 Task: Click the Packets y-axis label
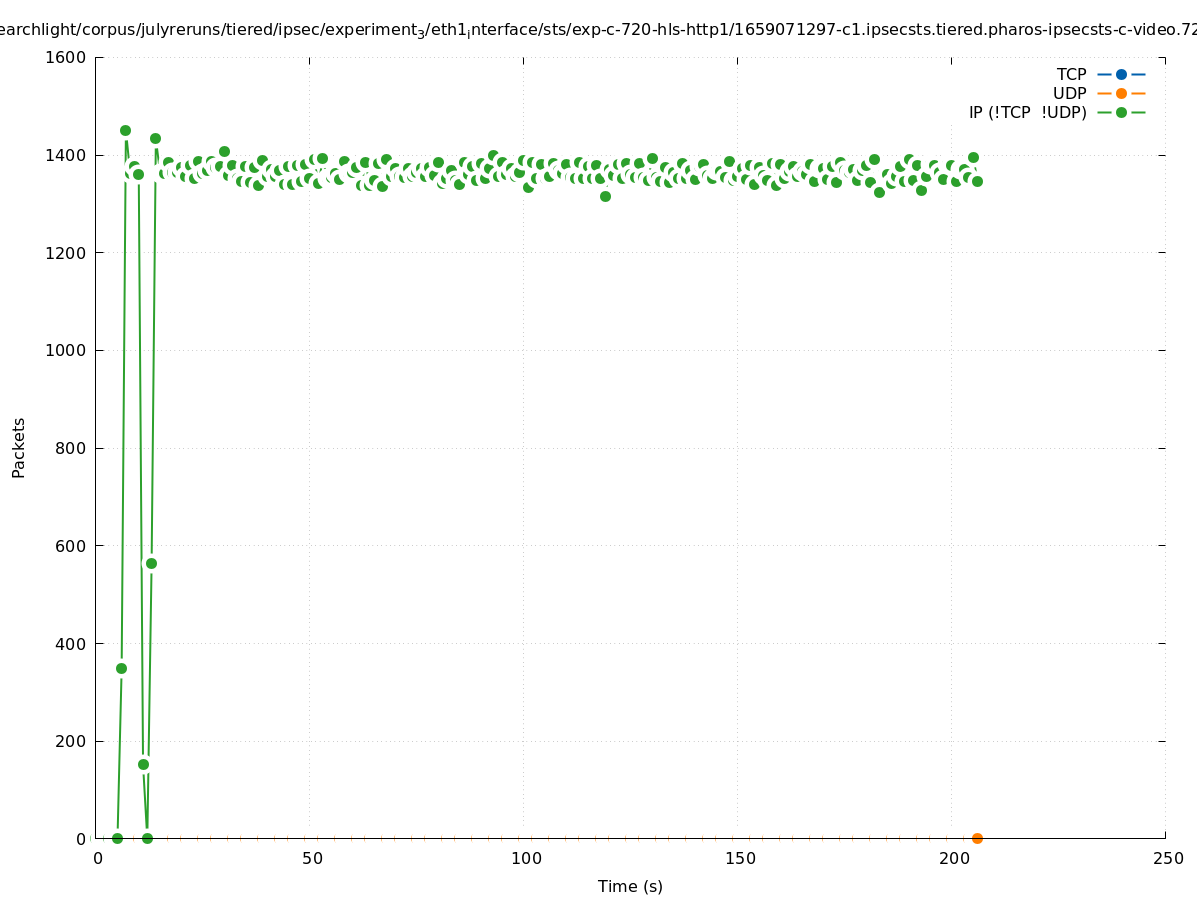coord(19,447)
